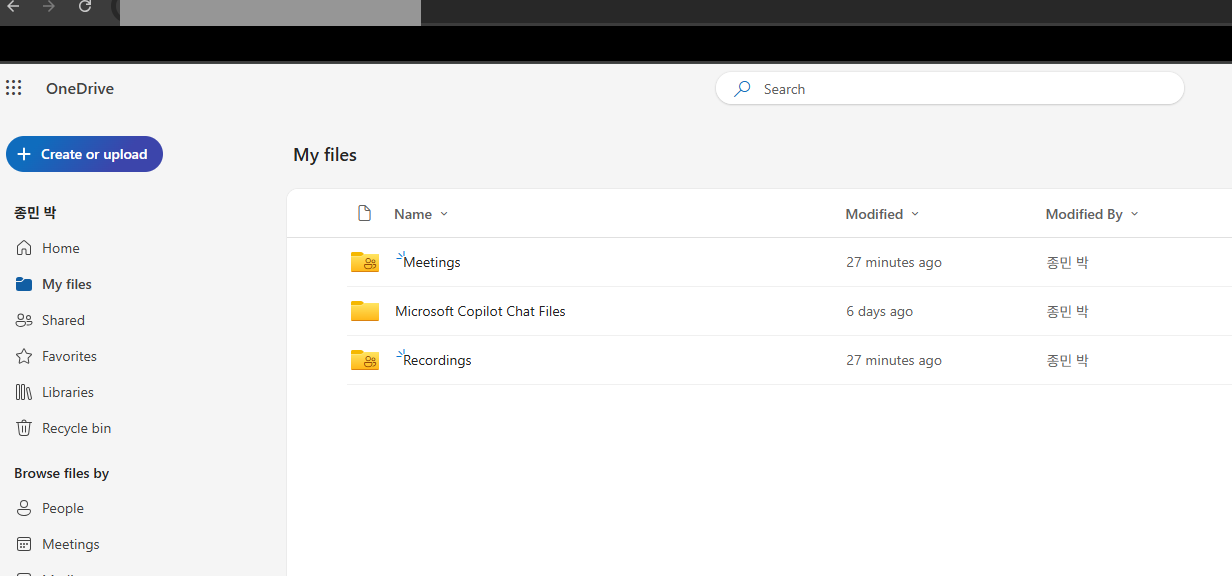Screen dimensions: 1232x576
Task: Click the search magnifier icon
Action: (742, 89)
